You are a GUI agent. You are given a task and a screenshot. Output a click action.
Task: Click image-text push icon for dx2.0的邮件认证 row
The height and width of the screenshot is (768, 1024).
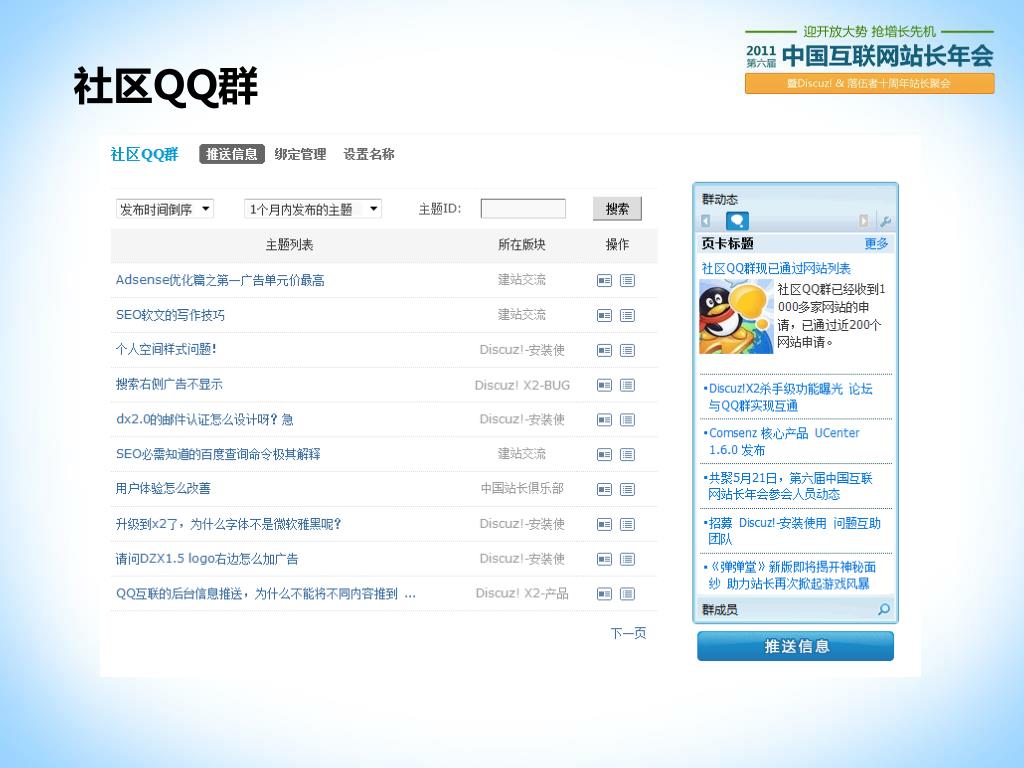(x=604, y=420)
